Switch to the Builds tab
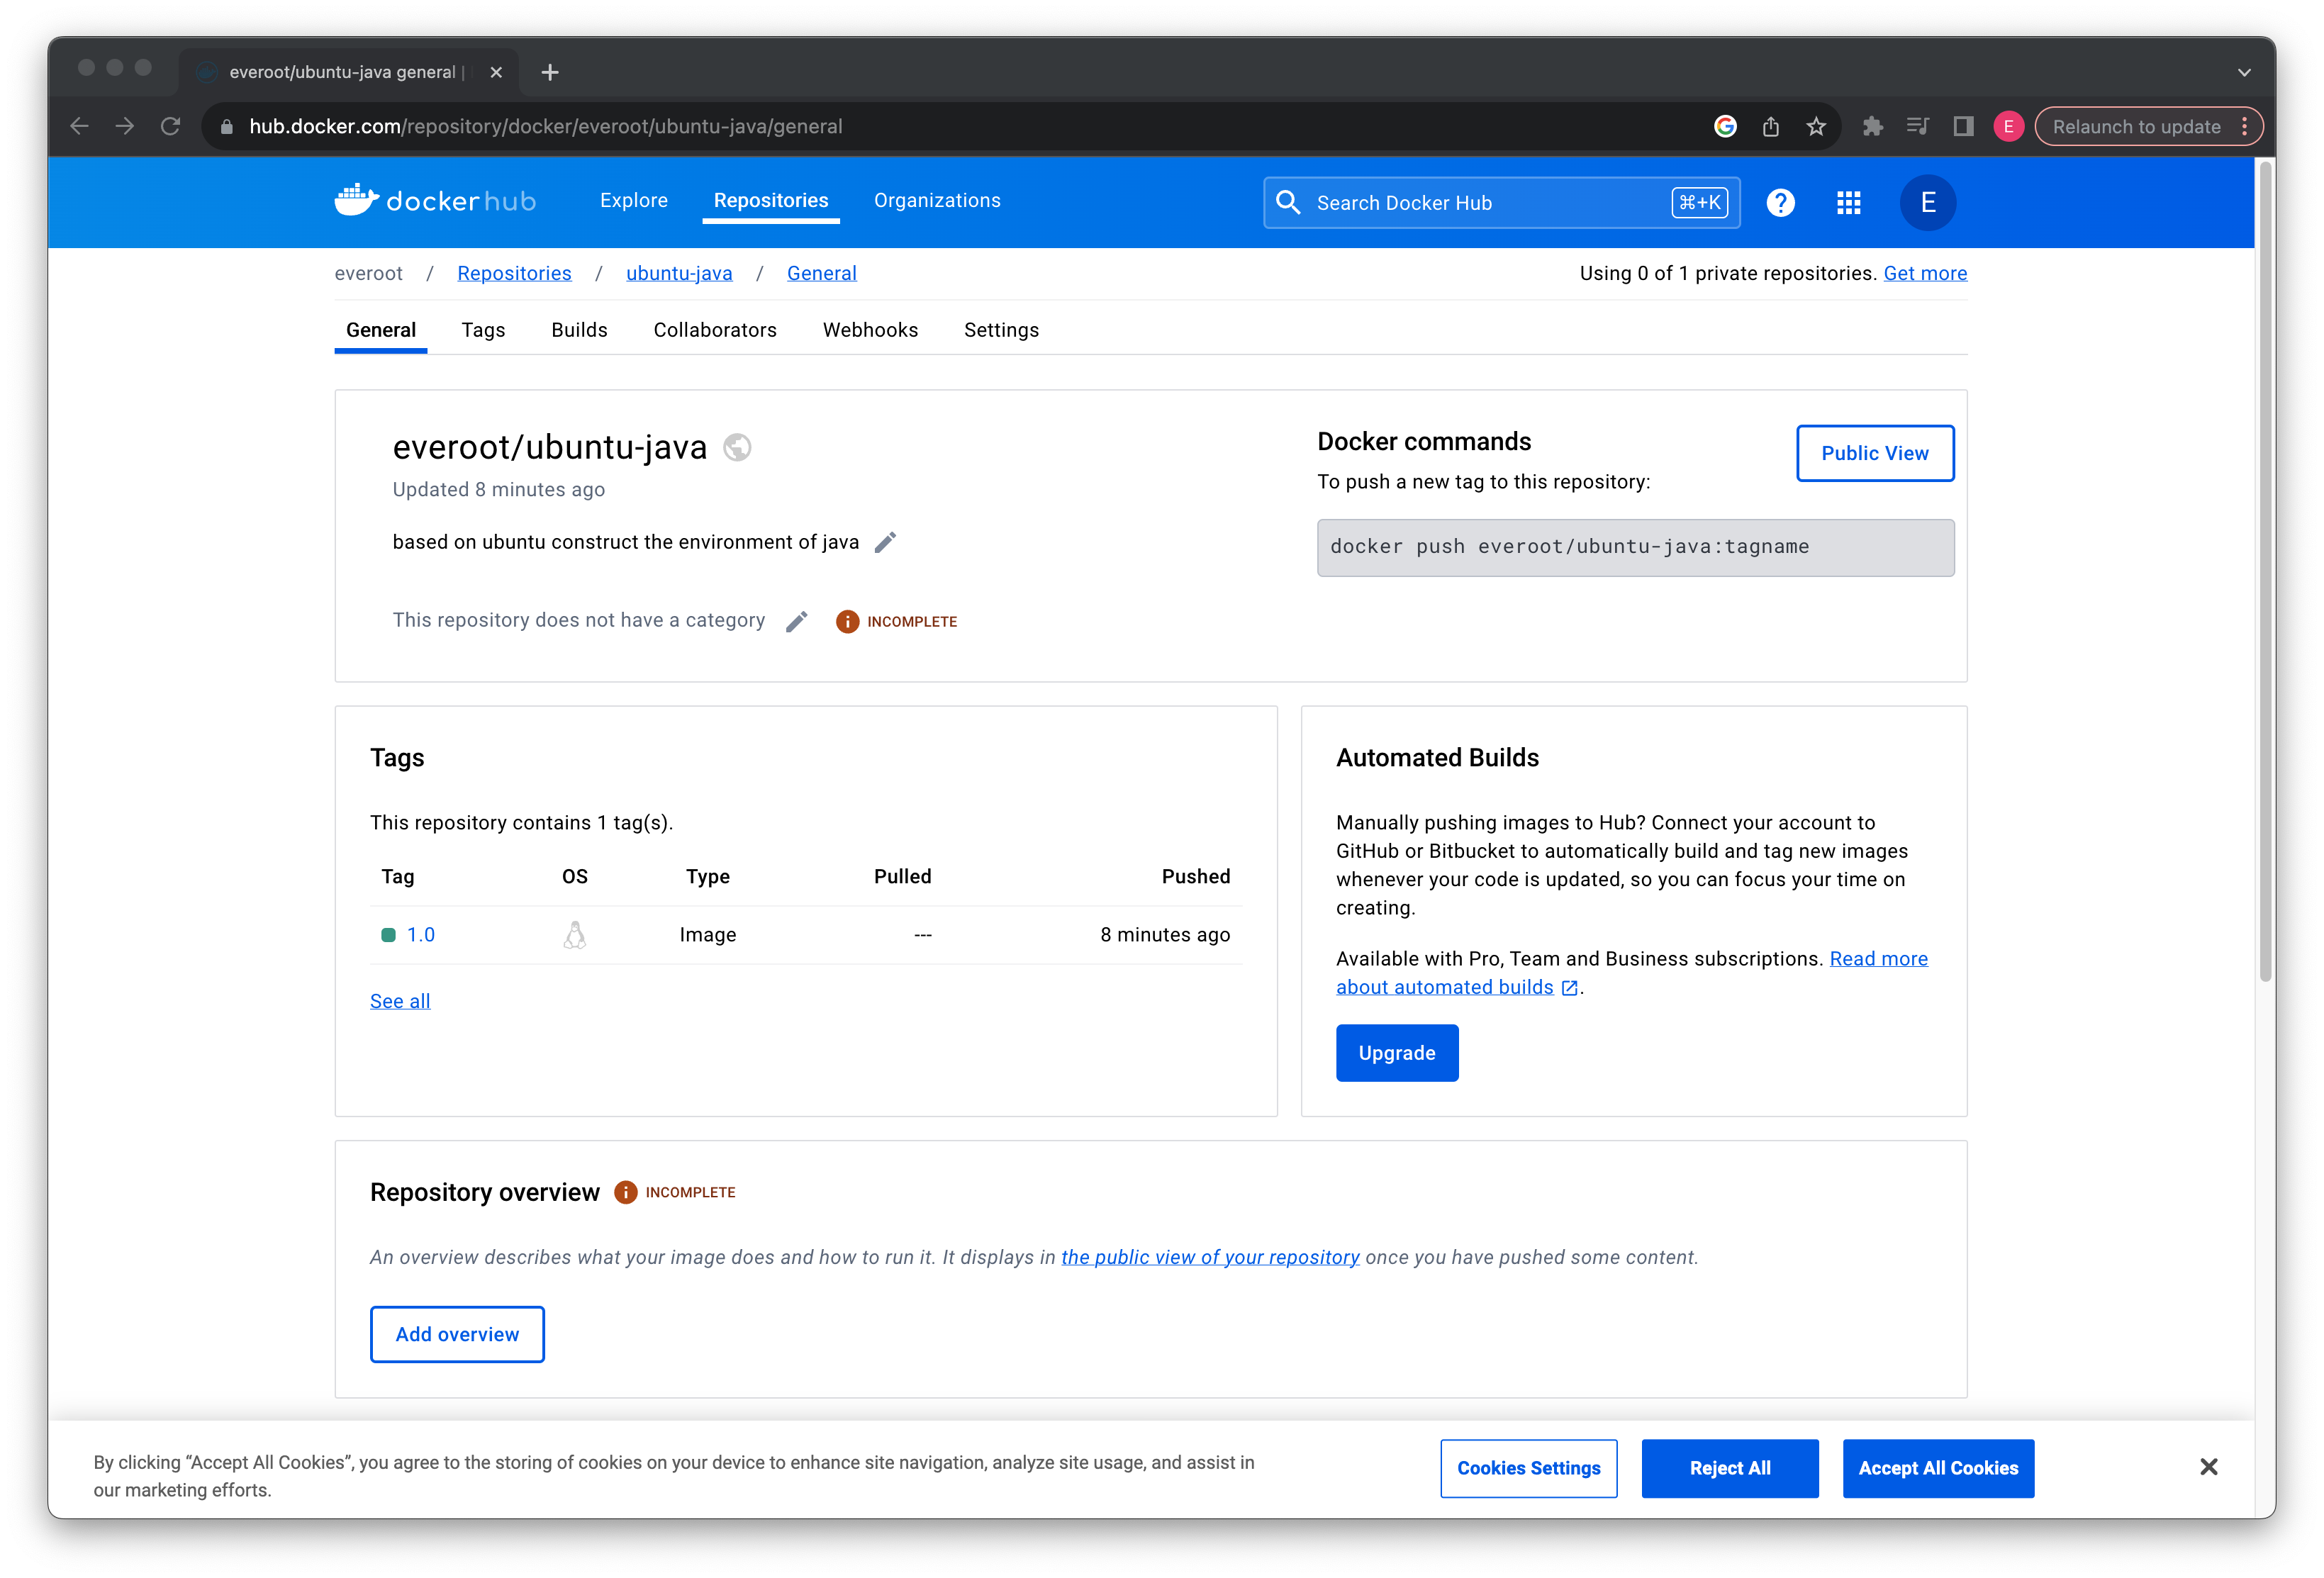This screenshot has width=2324, height=1578. pyautogui.click(x=579, y=330)
